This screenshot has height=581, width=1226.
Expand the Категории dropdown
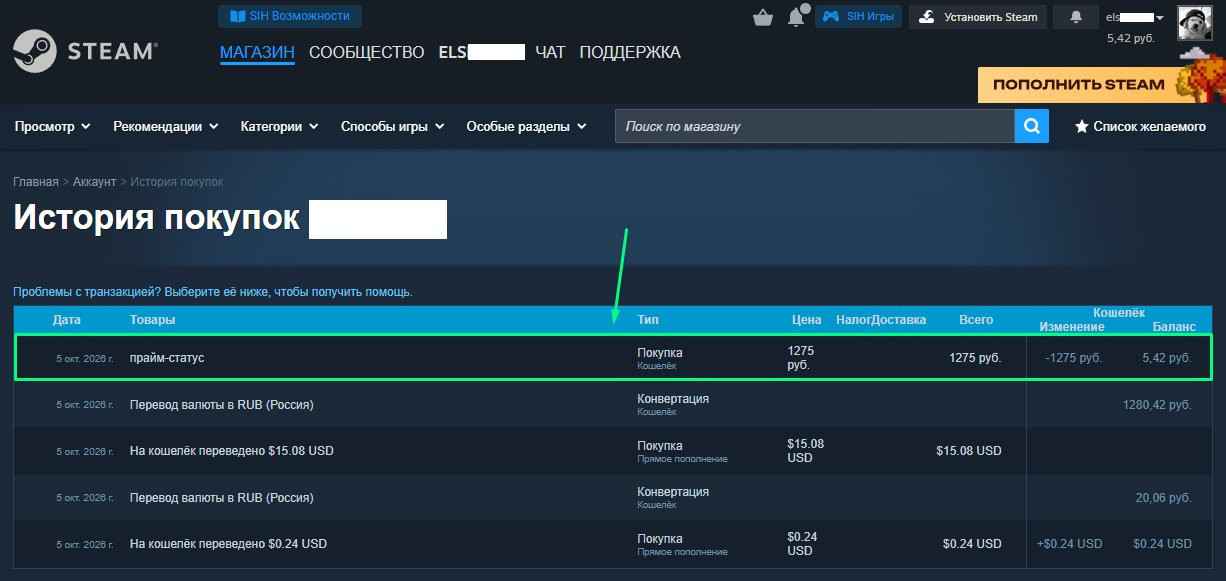point(279,127)
